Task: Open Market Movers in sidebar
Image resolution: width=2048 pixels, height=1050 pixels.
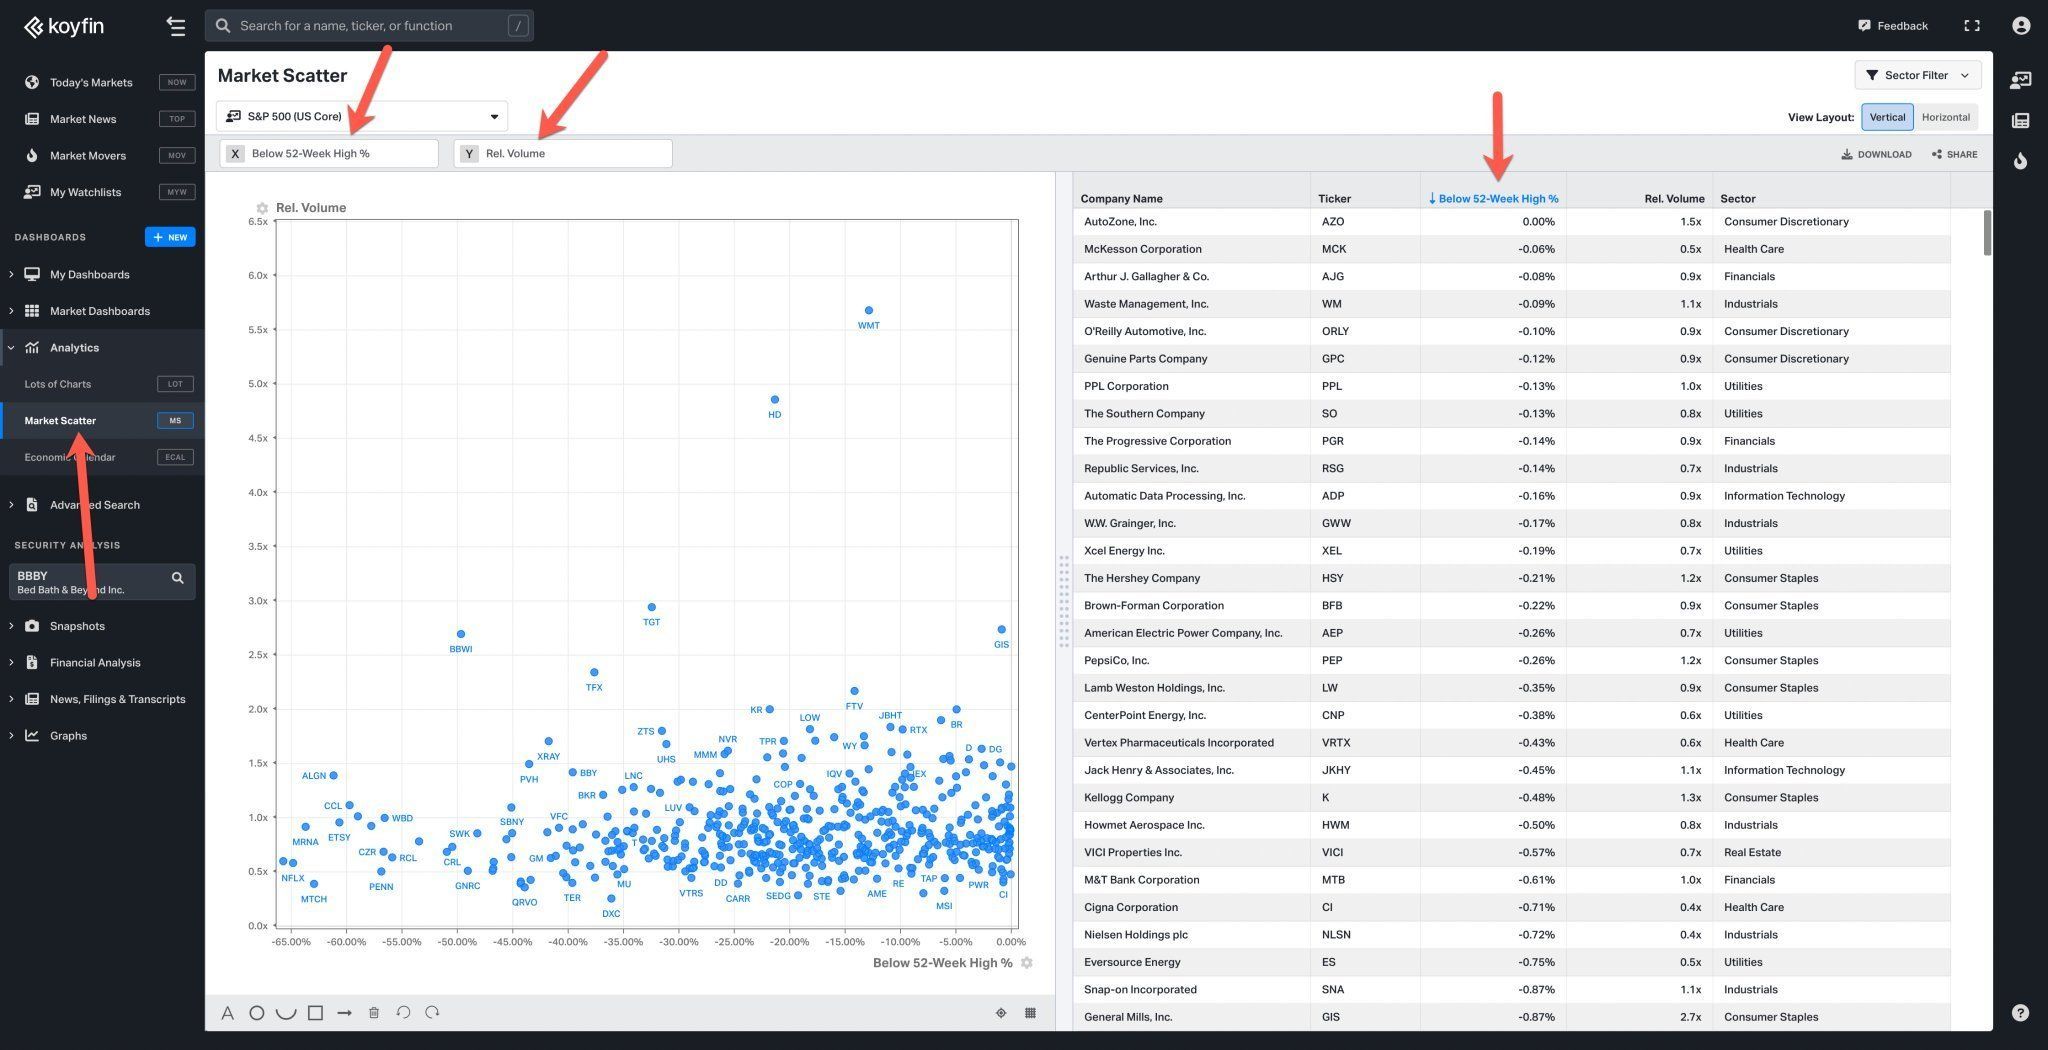Action: (x=102, y=155)
